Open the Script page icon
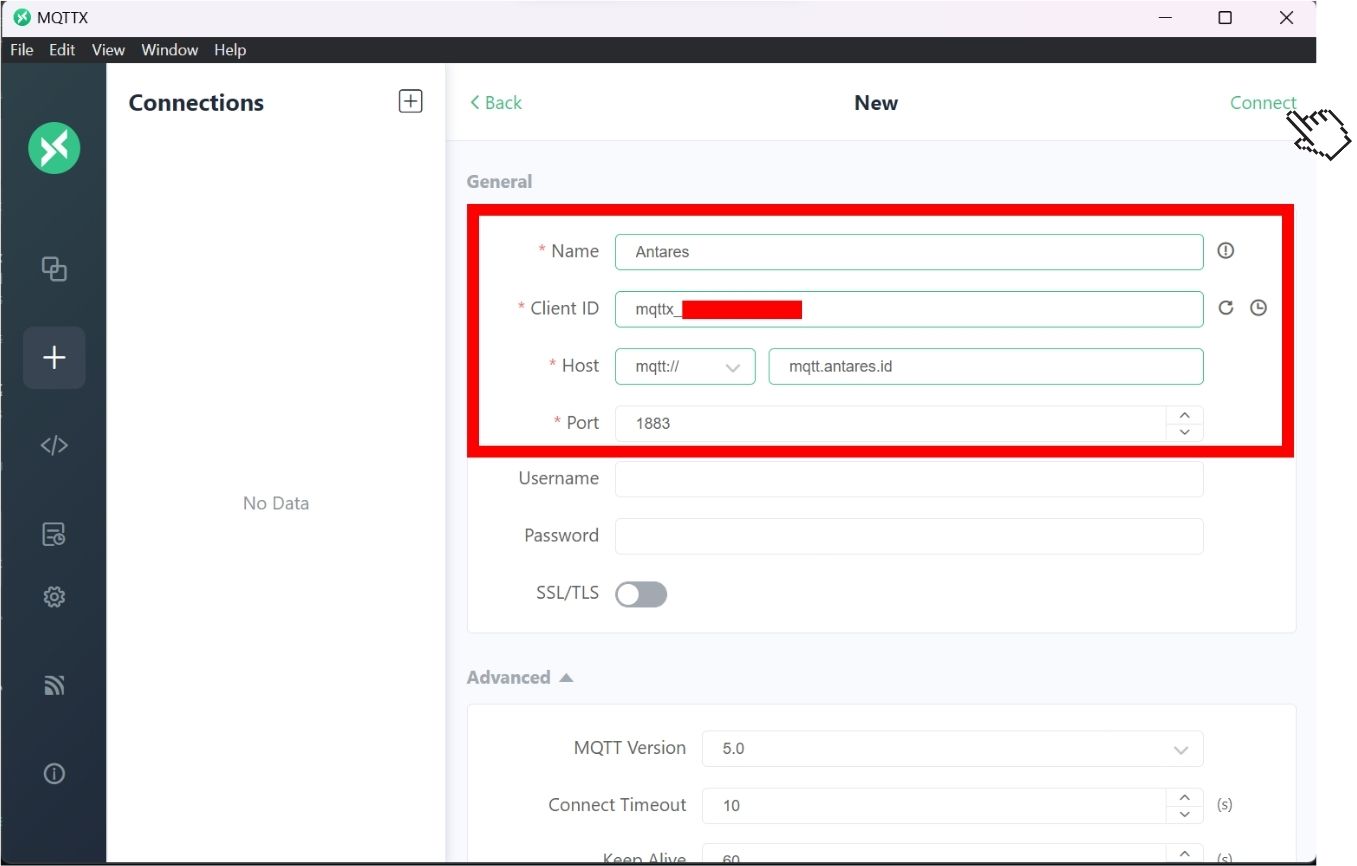The width and height of the screenshot is (1357, 866). (x=54, y=446)
